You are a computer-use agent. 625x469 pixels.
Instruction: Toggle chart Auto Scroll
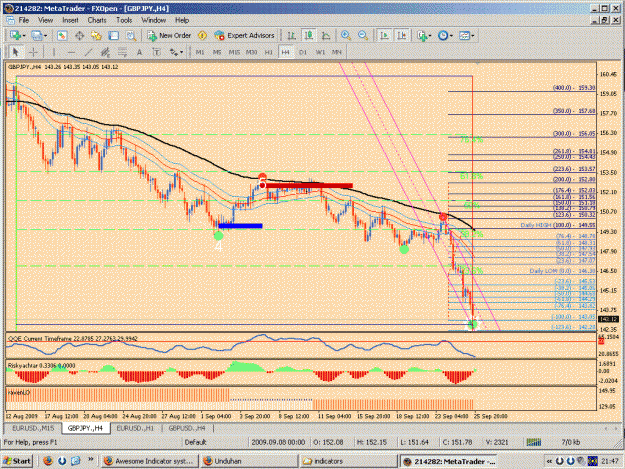click(x=384, y=35)
